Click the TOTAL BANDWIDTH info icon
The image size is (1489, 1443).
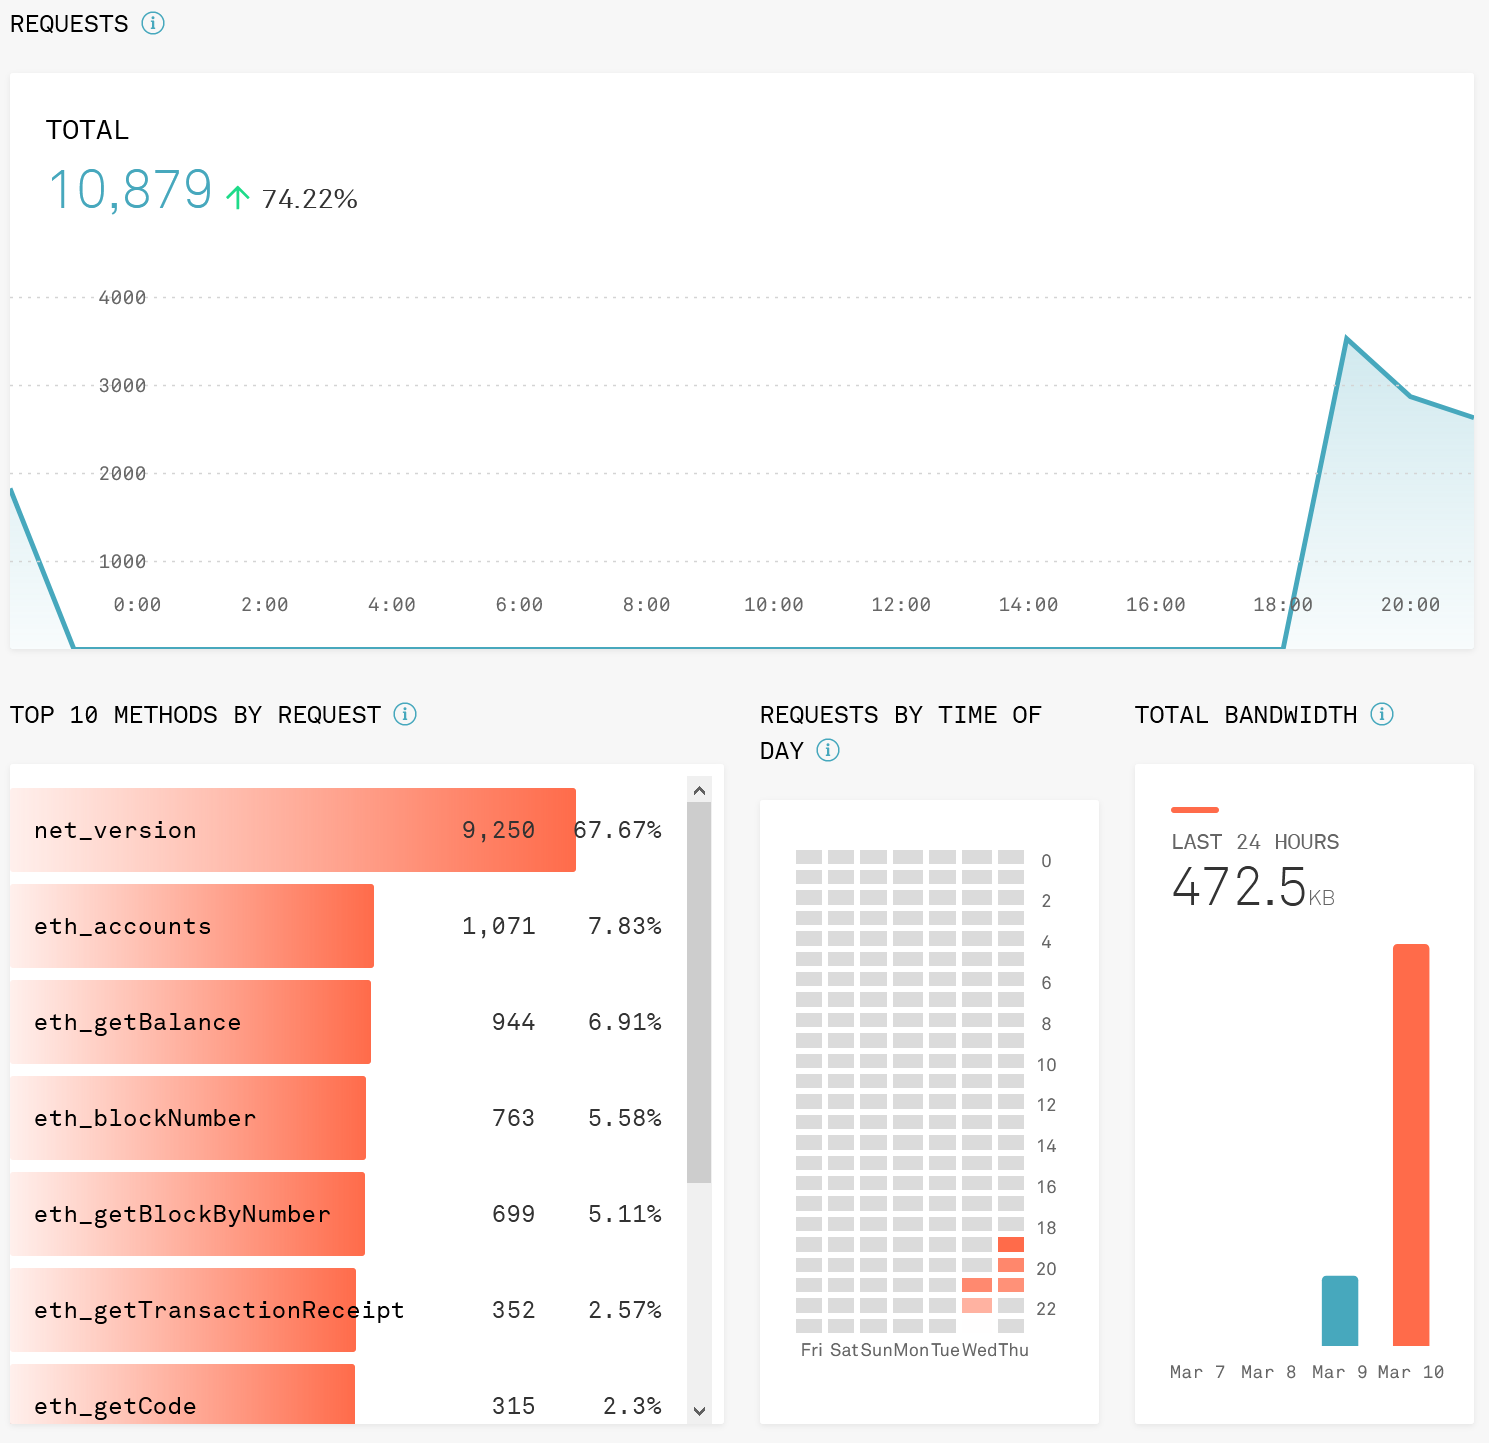(x=1382, y=714)
